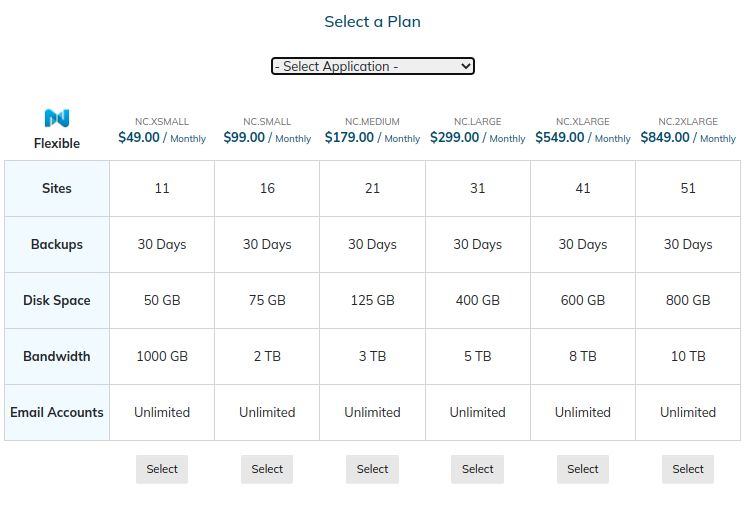Image resolution: width=748 pixels, height=515 pixels.
Task: Choose the NC.LARGE plan Select button
Action: tap(478, 469)
